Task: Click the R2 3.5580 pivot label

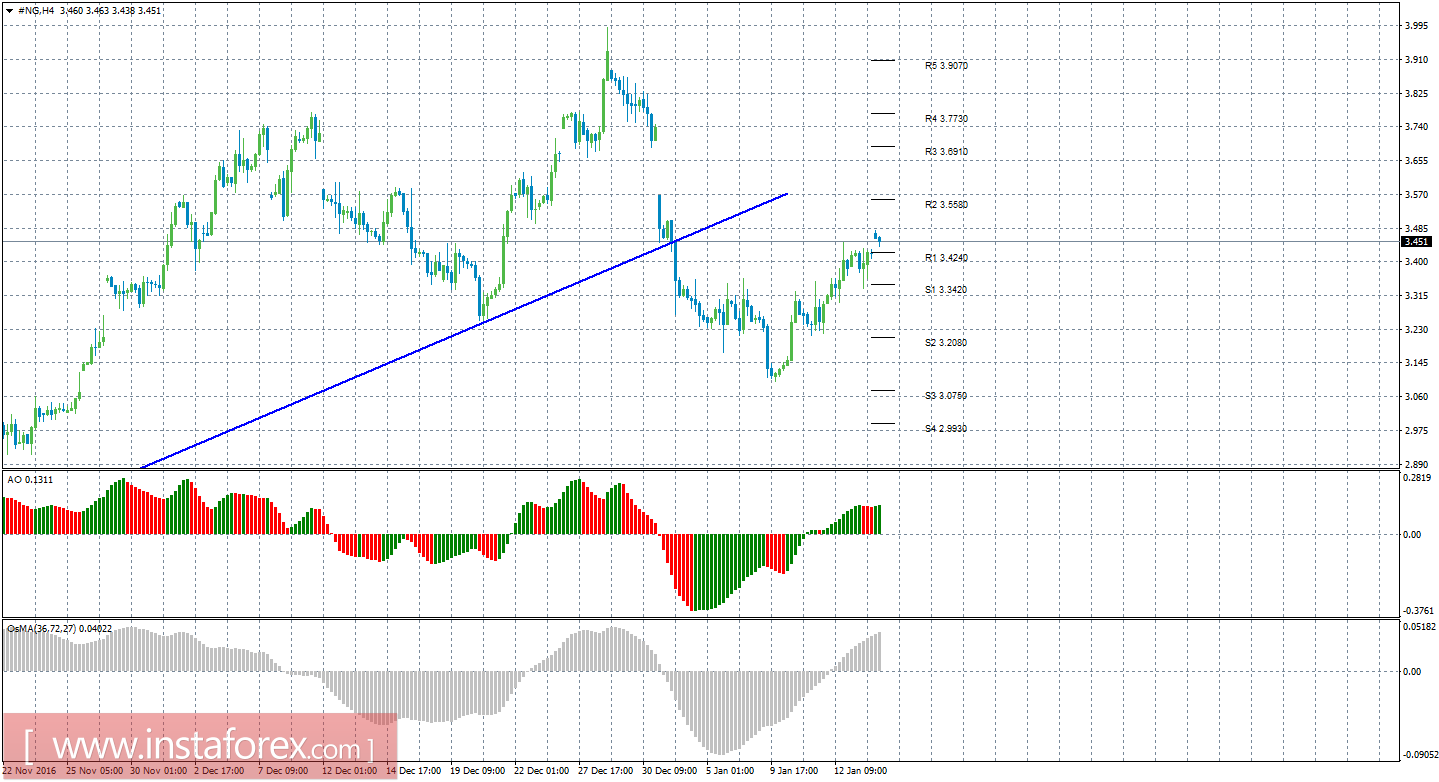Action: coord(946,204)
